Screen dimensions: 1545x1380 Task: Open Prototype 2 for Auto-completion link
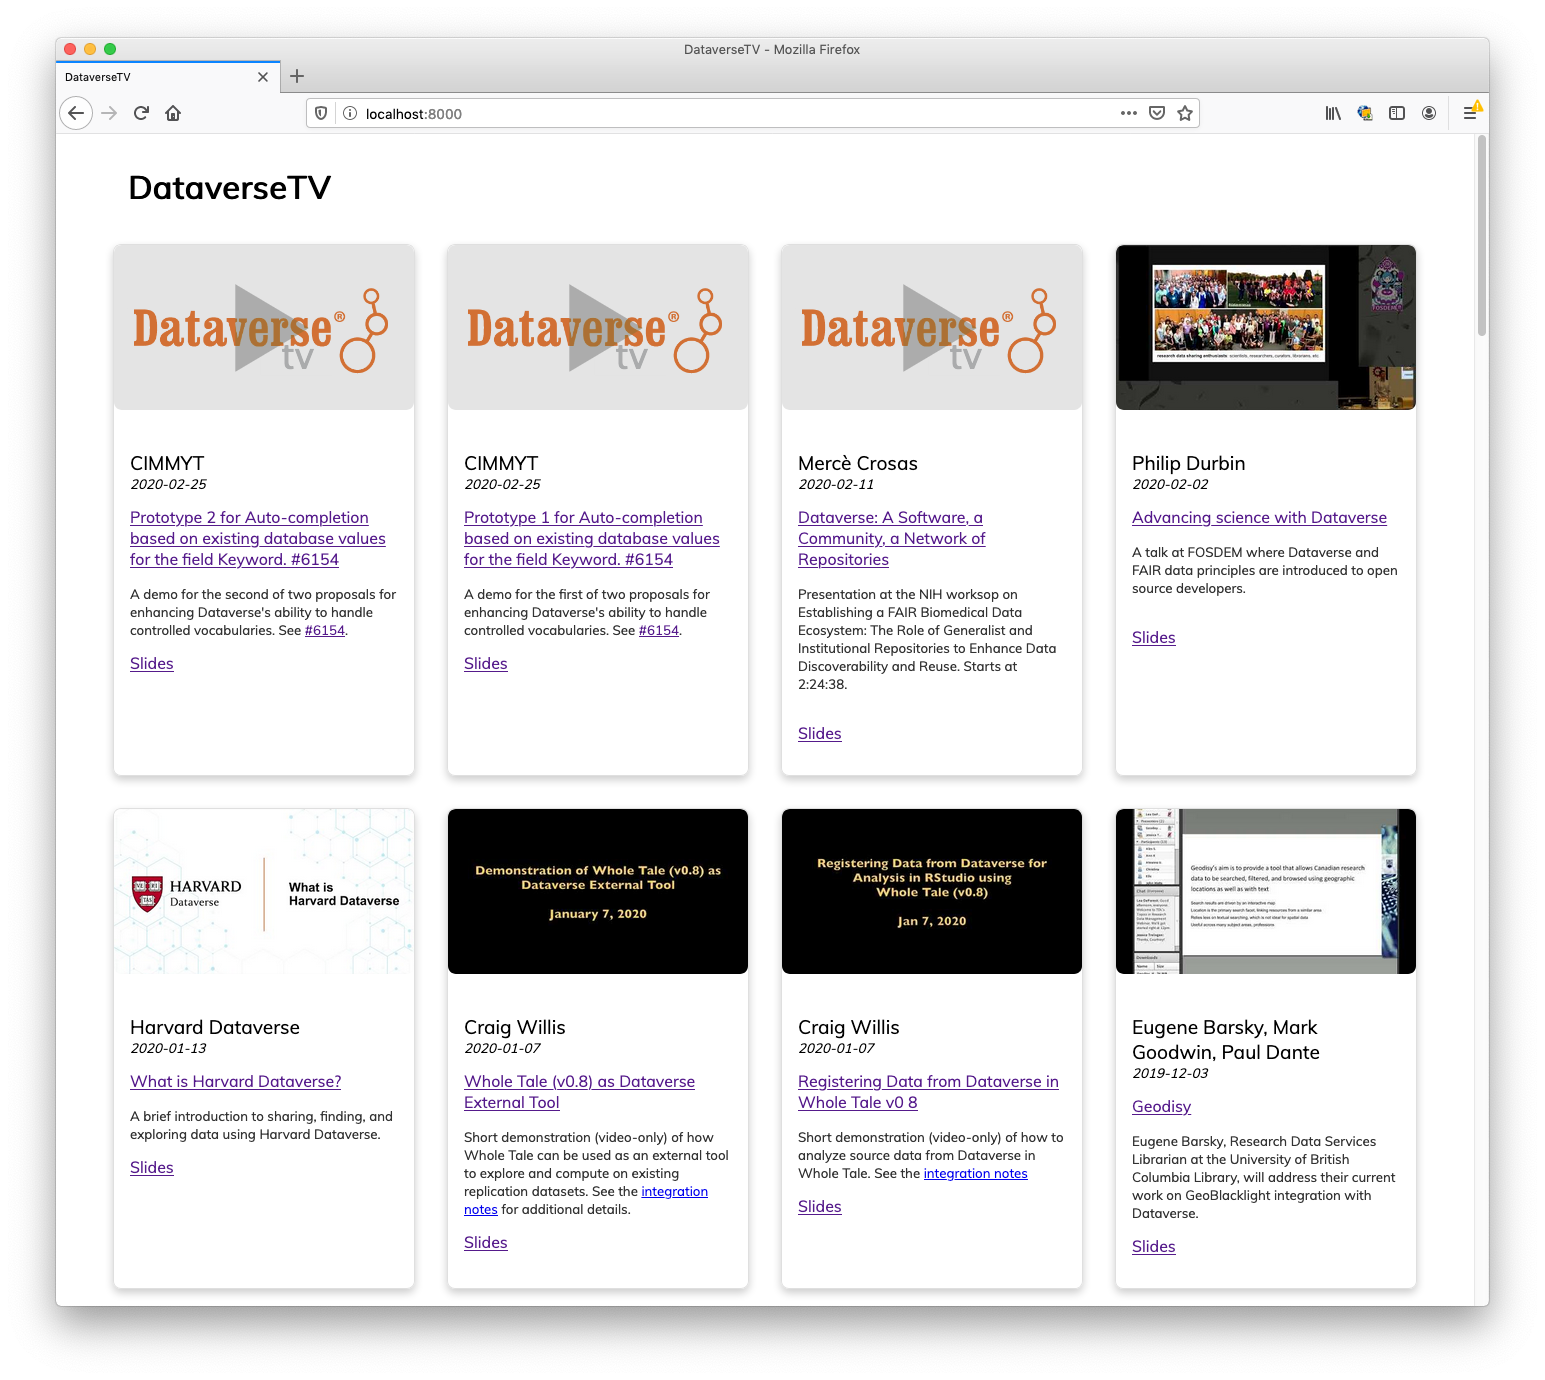(x=258, y=538)
